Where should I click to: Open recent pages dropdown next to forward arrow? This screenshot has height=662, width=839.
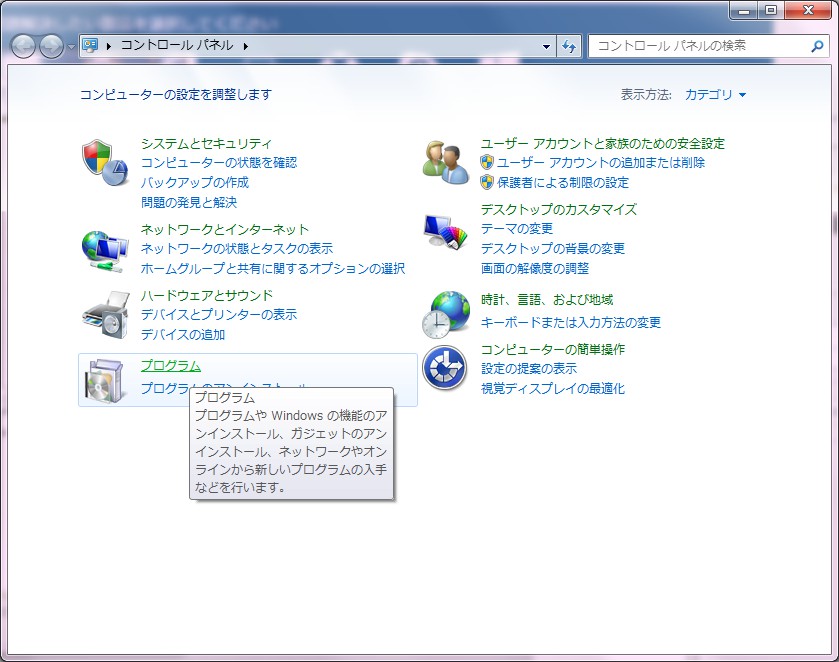(71, 47)
